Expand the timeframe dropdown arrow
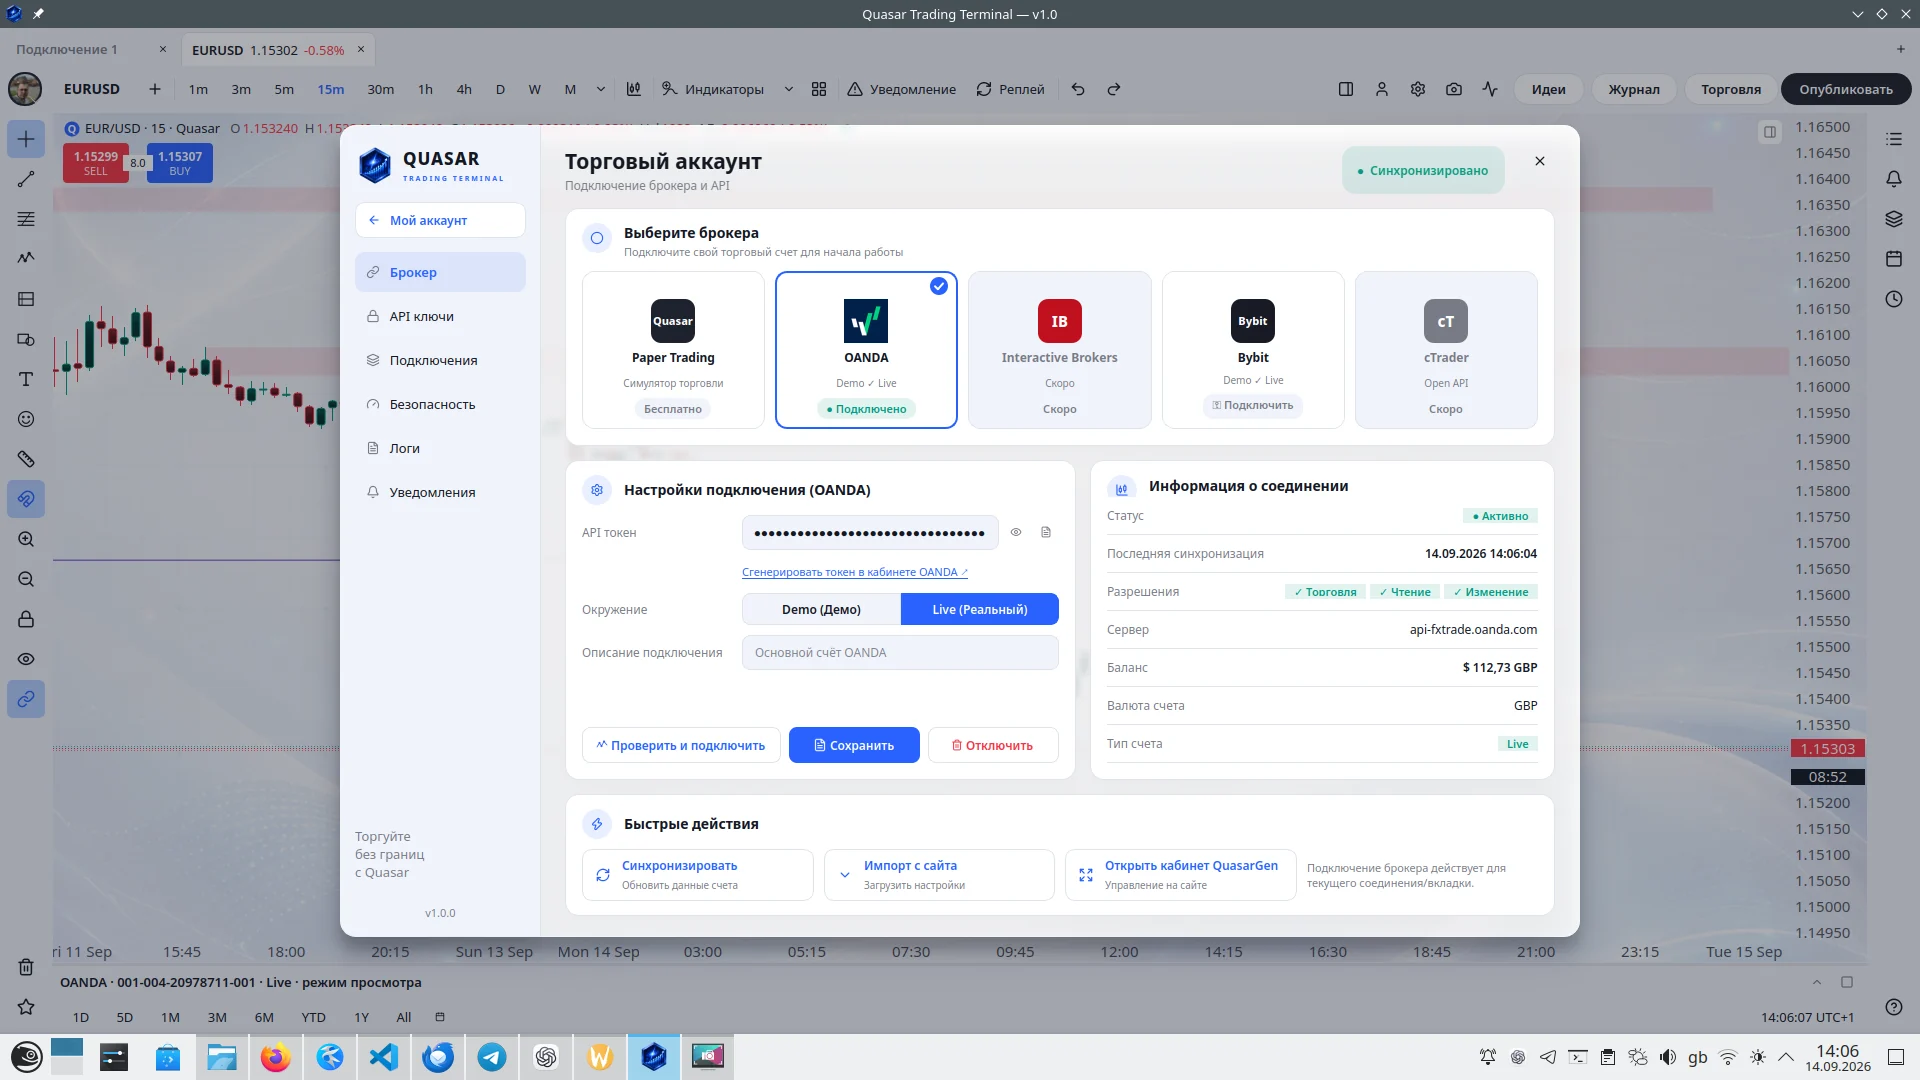 pyautogui.click(x=600, y=89)
